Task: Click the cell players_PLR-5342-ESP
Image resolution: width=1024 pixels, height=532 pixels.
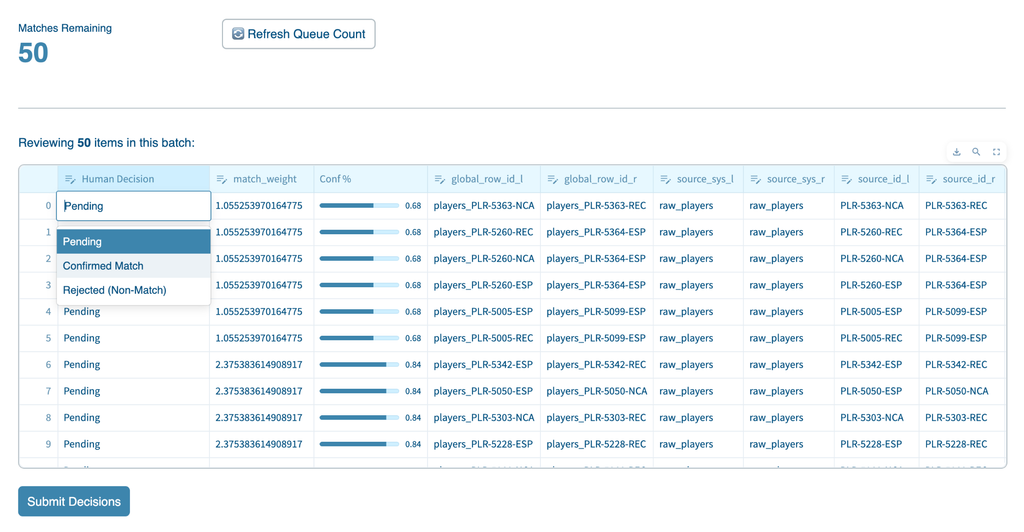Action: 484,364
